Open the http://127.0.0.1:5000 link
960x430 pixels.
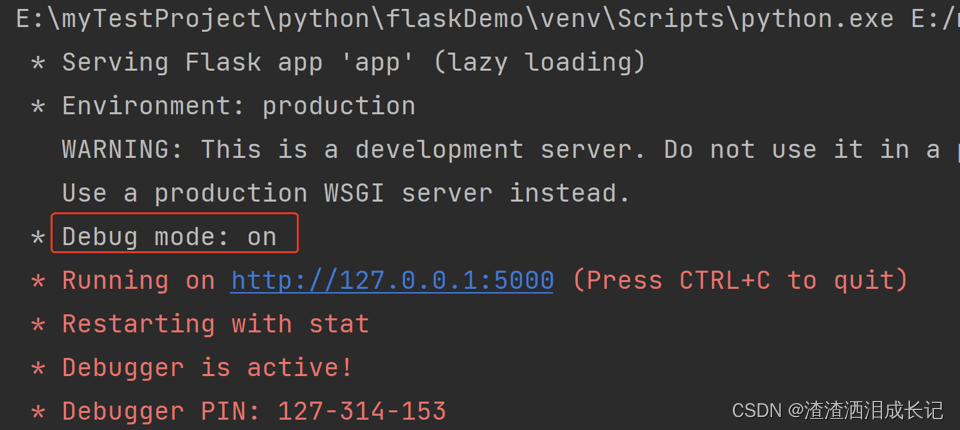[392, 281]
